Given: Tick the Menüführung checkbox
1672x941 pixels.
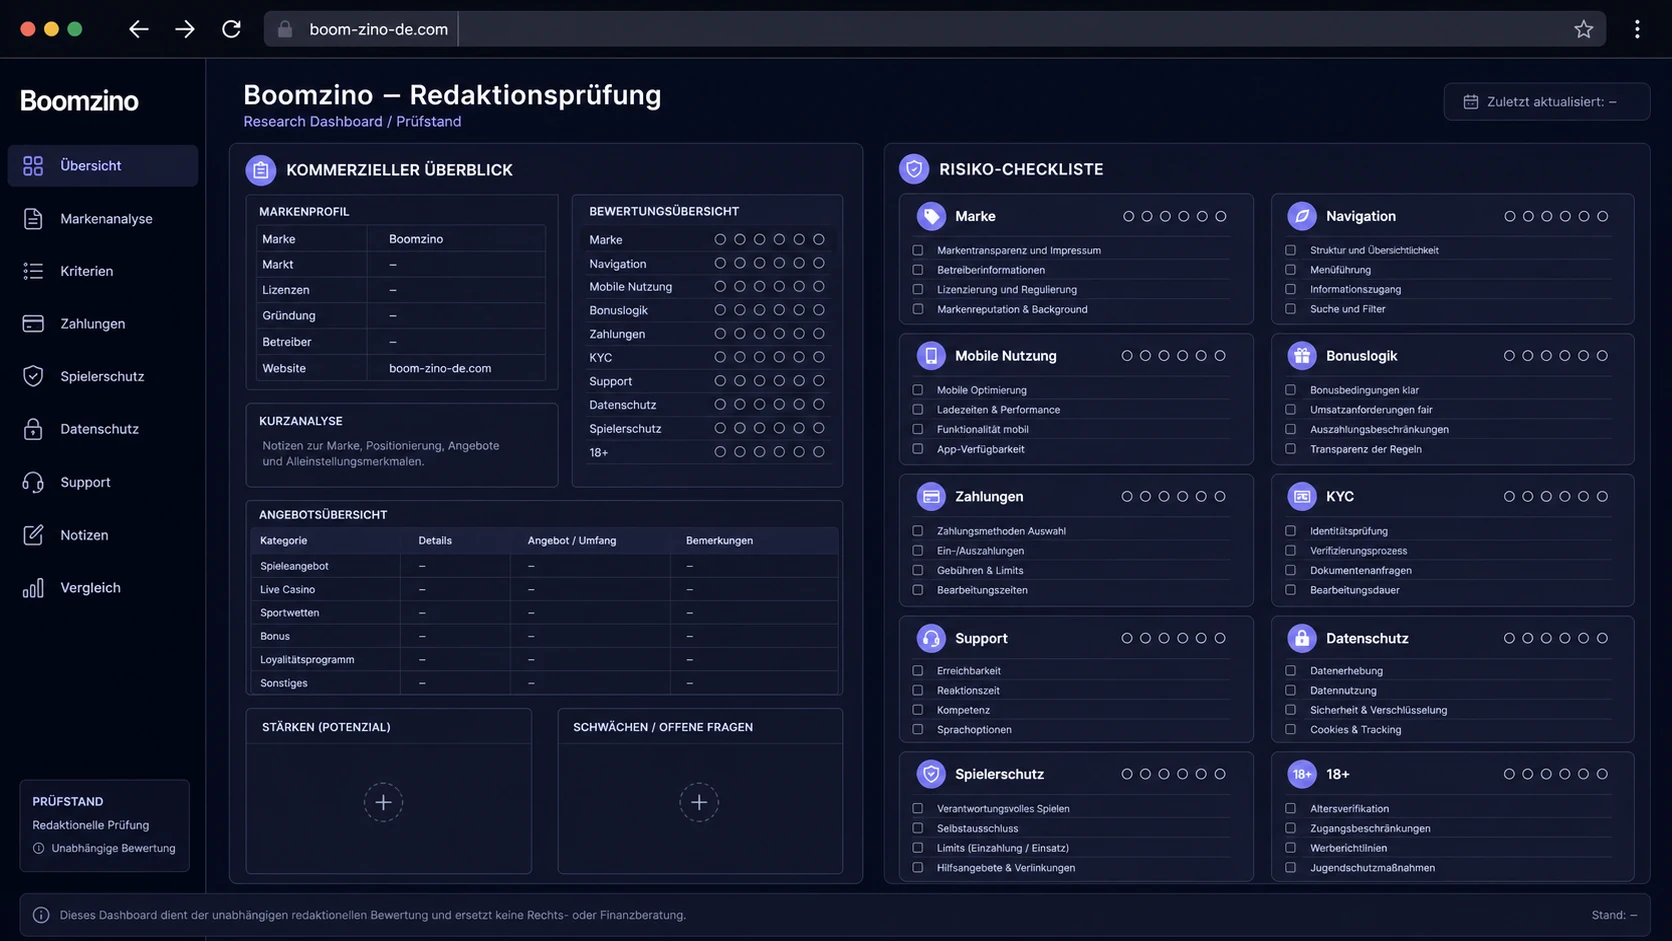Looking at the screenshot, I should 1290,270.
